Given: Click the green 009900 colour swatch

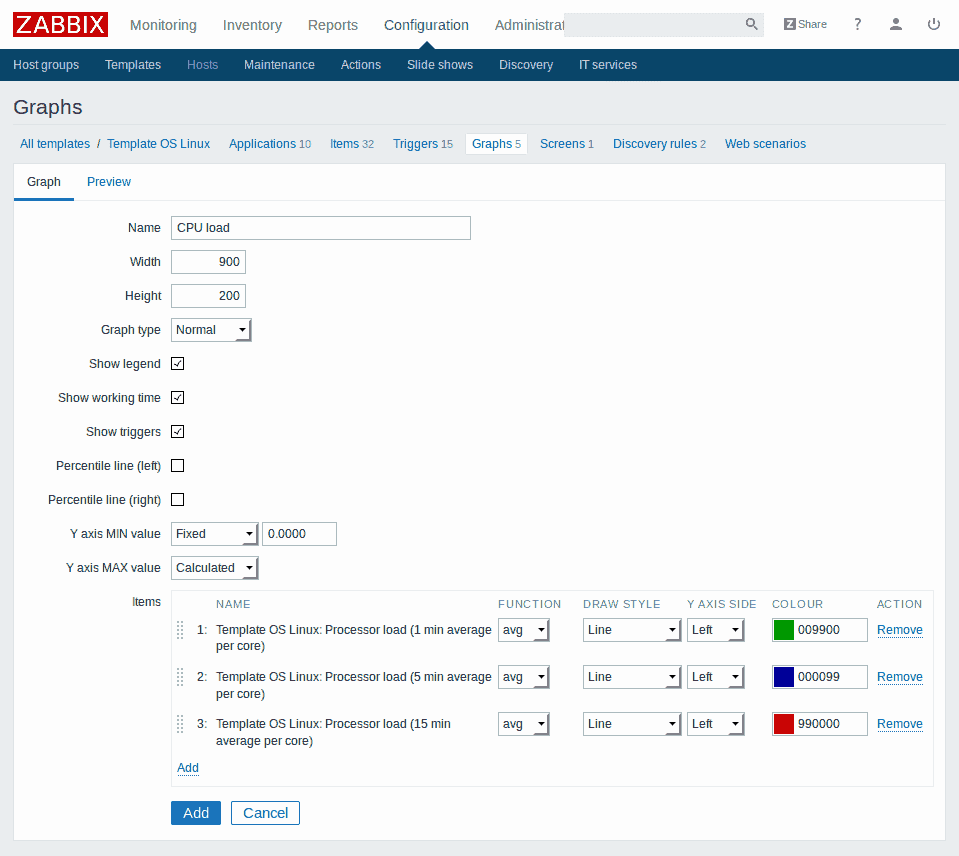Looking at the screenshot, I should pyautogui.click(x=784, y=630).
